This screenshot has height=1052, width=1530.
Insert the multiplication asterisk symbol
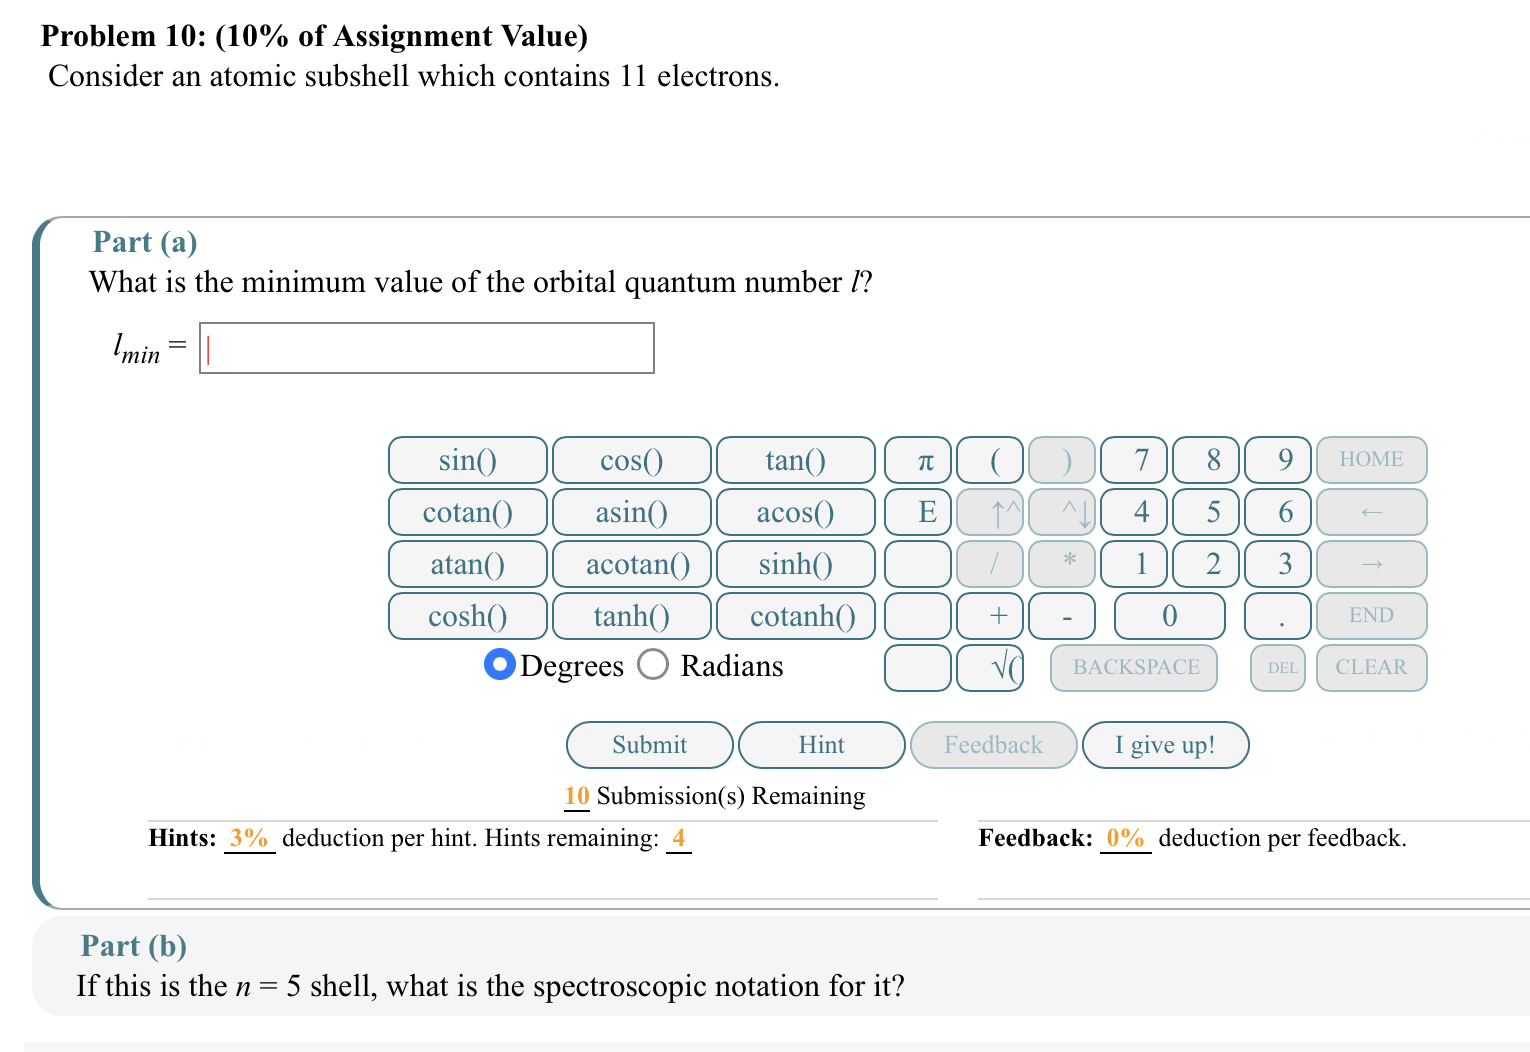pyautogui.click(x=1062, y=564)
